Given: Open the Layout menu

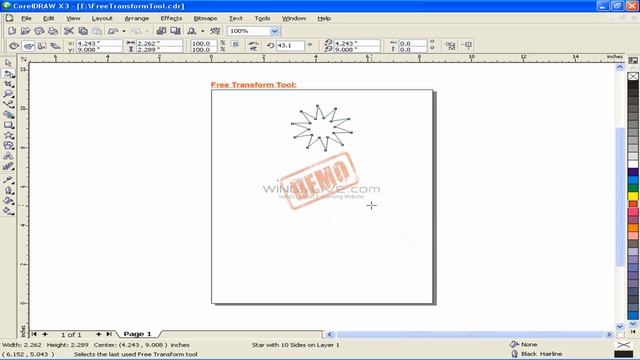Looking at the screenshot, I should [102, 18].
